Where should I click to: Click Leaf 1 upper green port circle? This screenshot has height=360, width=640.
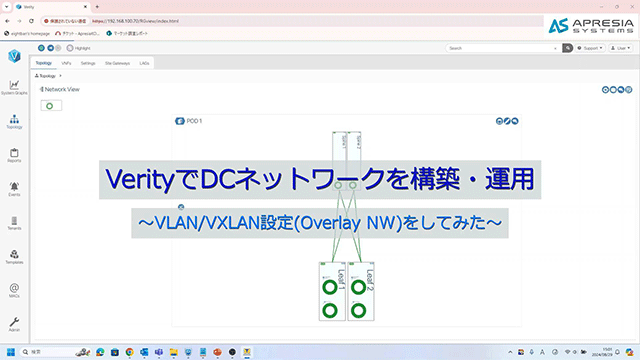(x=330, y=287)
